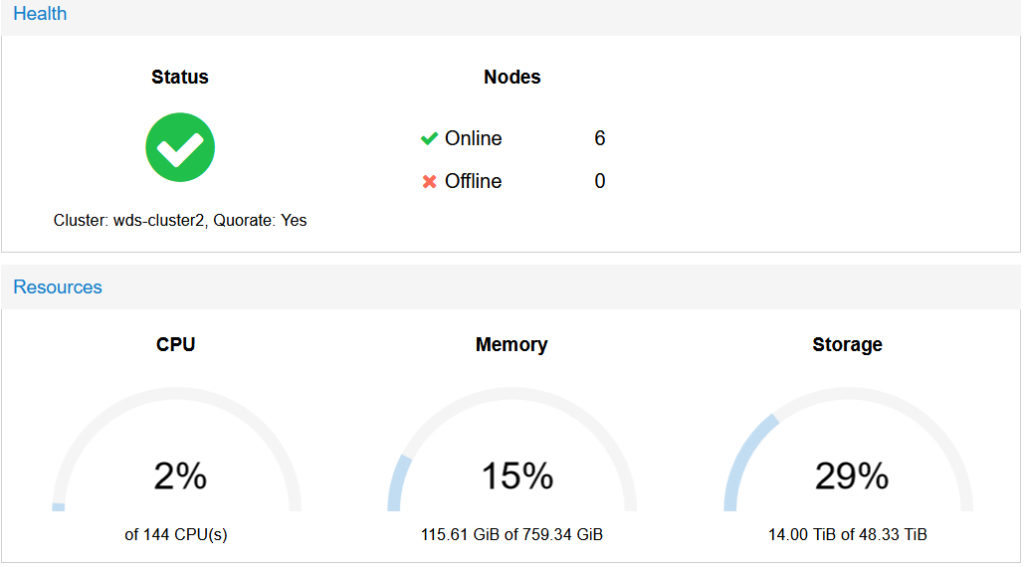Image resolution: width=1024 pixels, height=567 pixels.
Task: Select the Offline nodes label
Action: click(473, 181)
